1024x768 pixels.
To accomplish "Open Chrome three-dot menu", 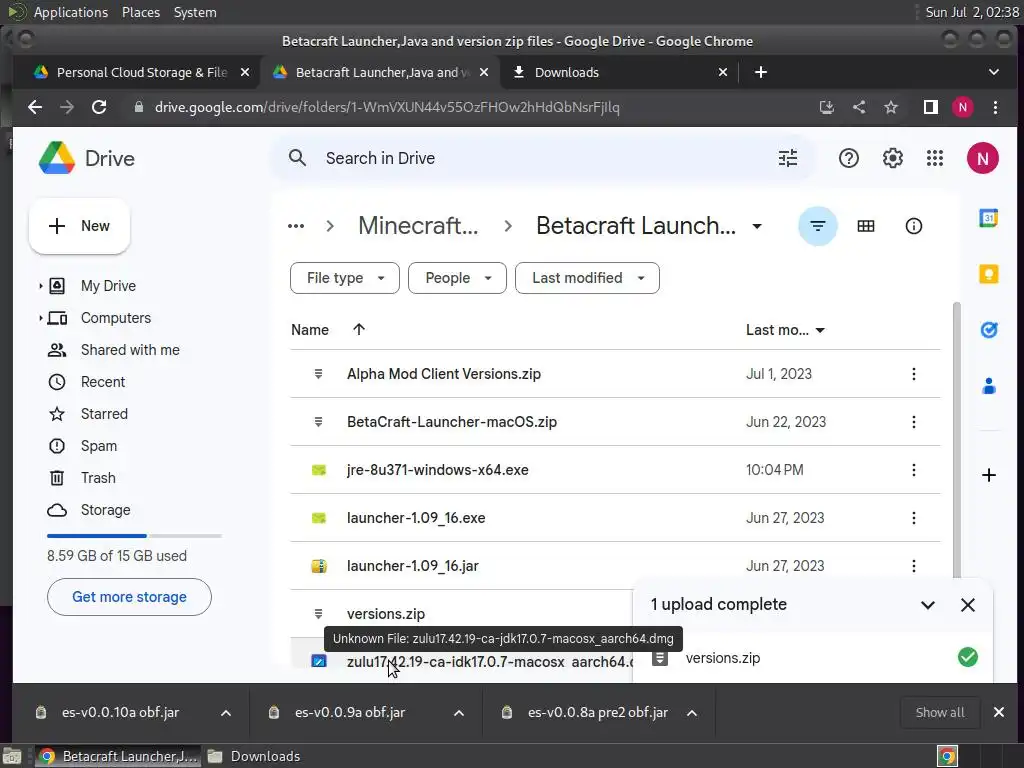I will [x=995, y=107].
